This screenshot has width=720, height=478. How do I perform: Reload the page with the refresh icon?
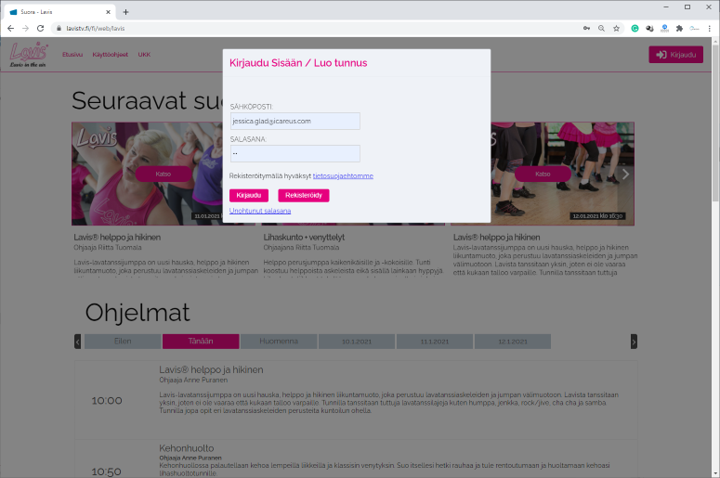pyautogui.click(x=40, y=28)
